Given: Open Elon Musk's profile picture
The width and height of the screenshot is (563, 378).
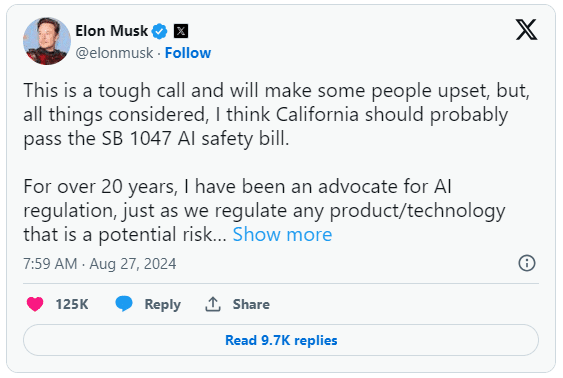Looking at the screenshot, I should [x=47, y=41].
